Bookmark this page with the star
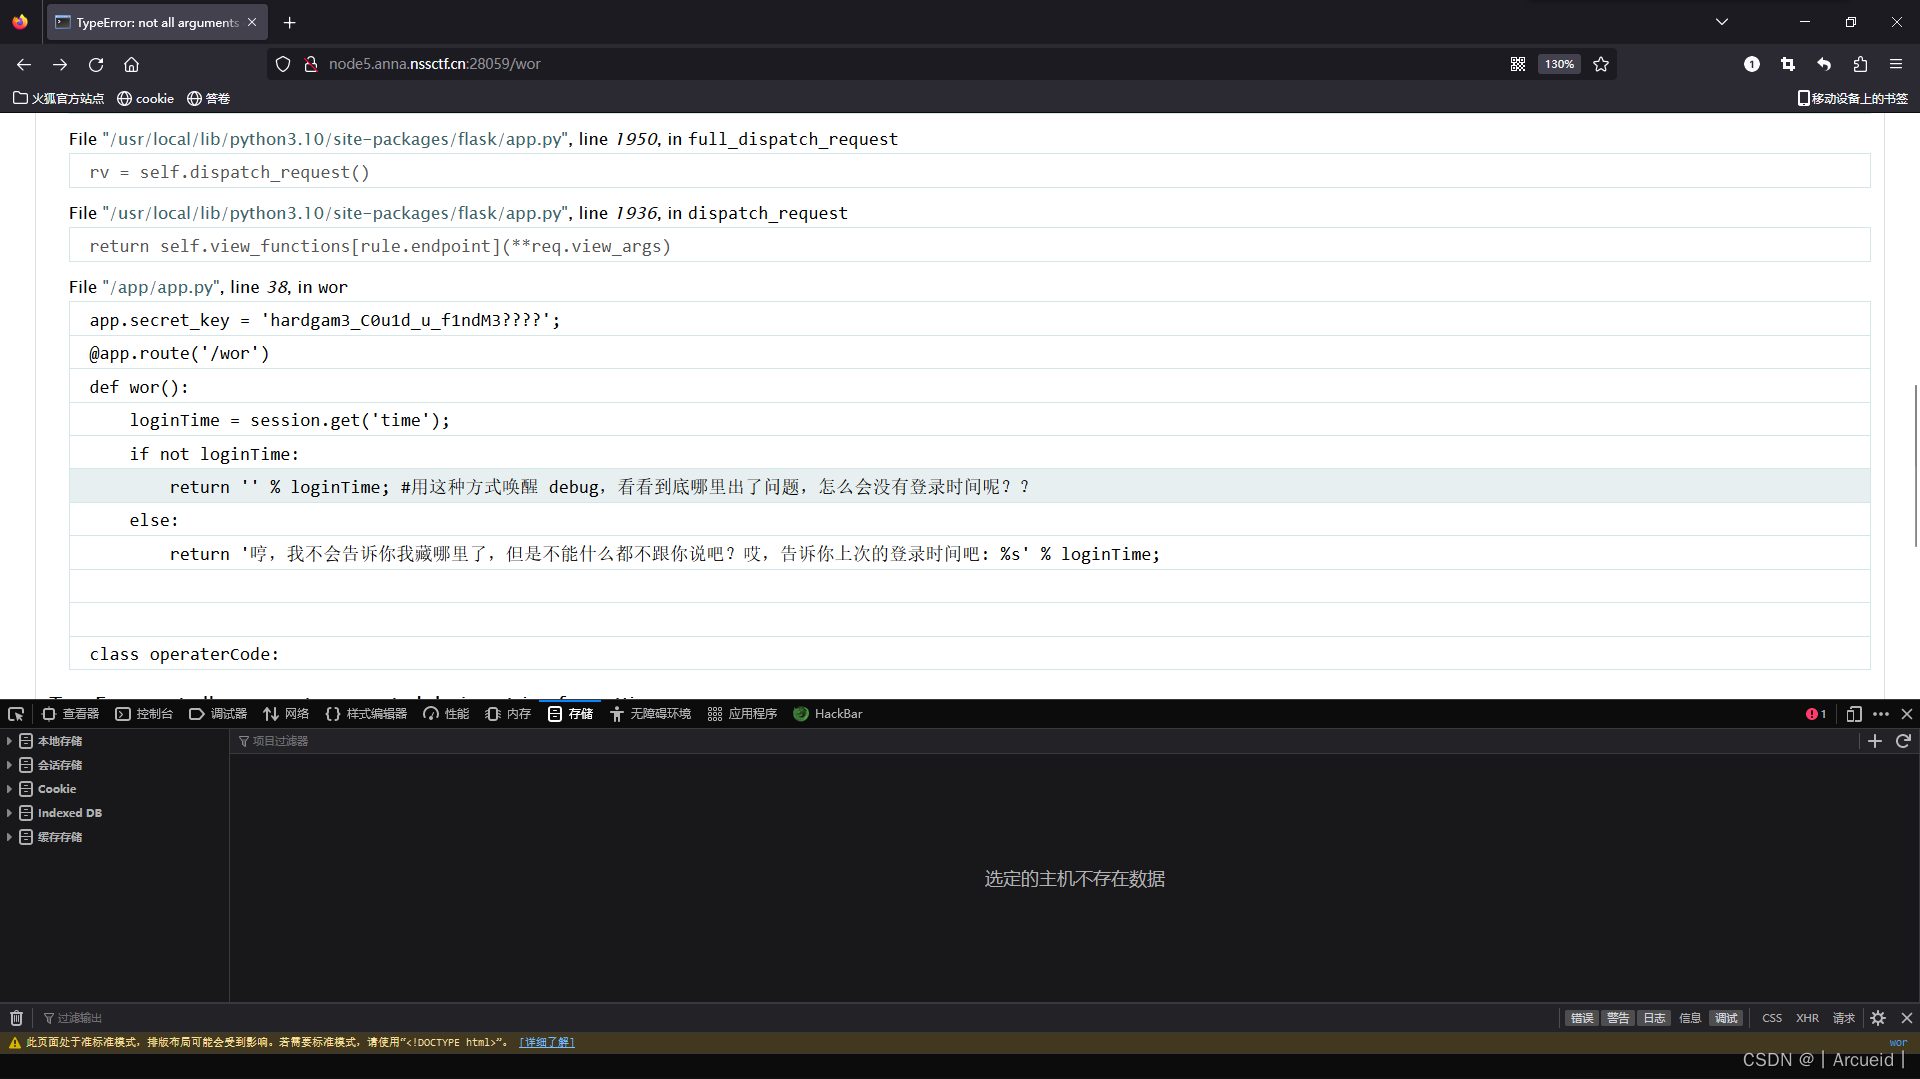 point(1601,64)
